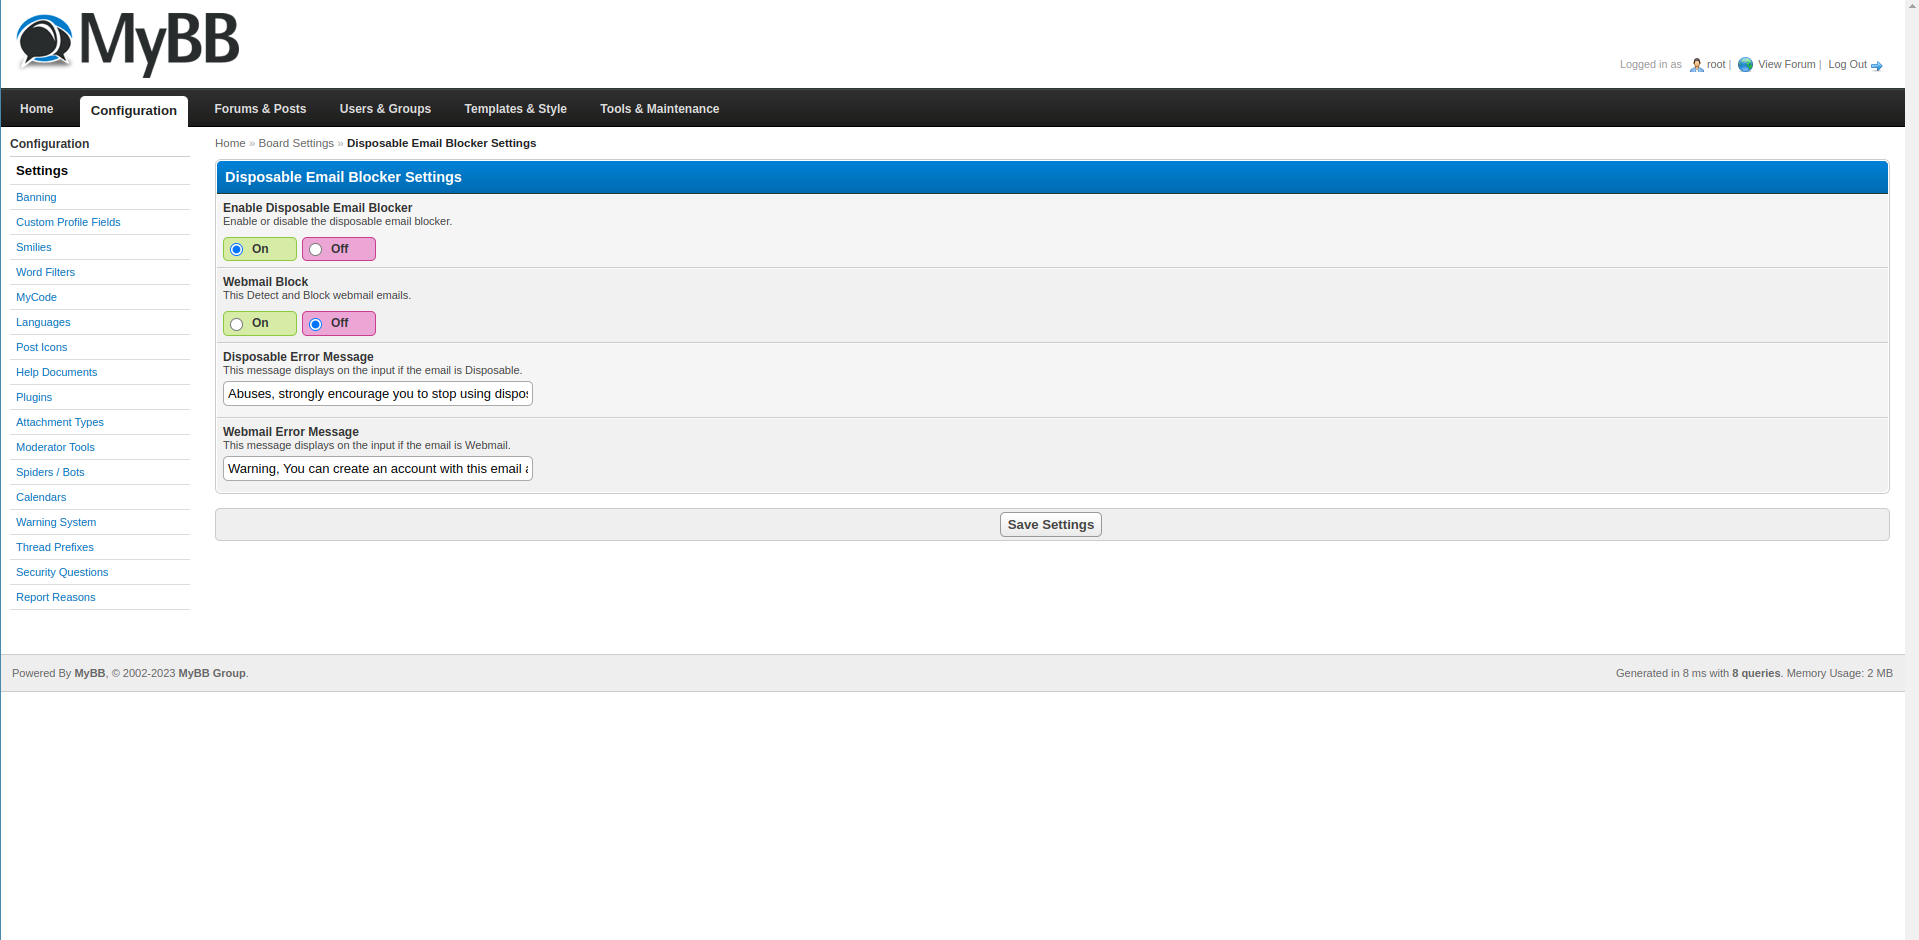
Task: Focus the Disposable Error Message field
Action: (x=378, y=394)
